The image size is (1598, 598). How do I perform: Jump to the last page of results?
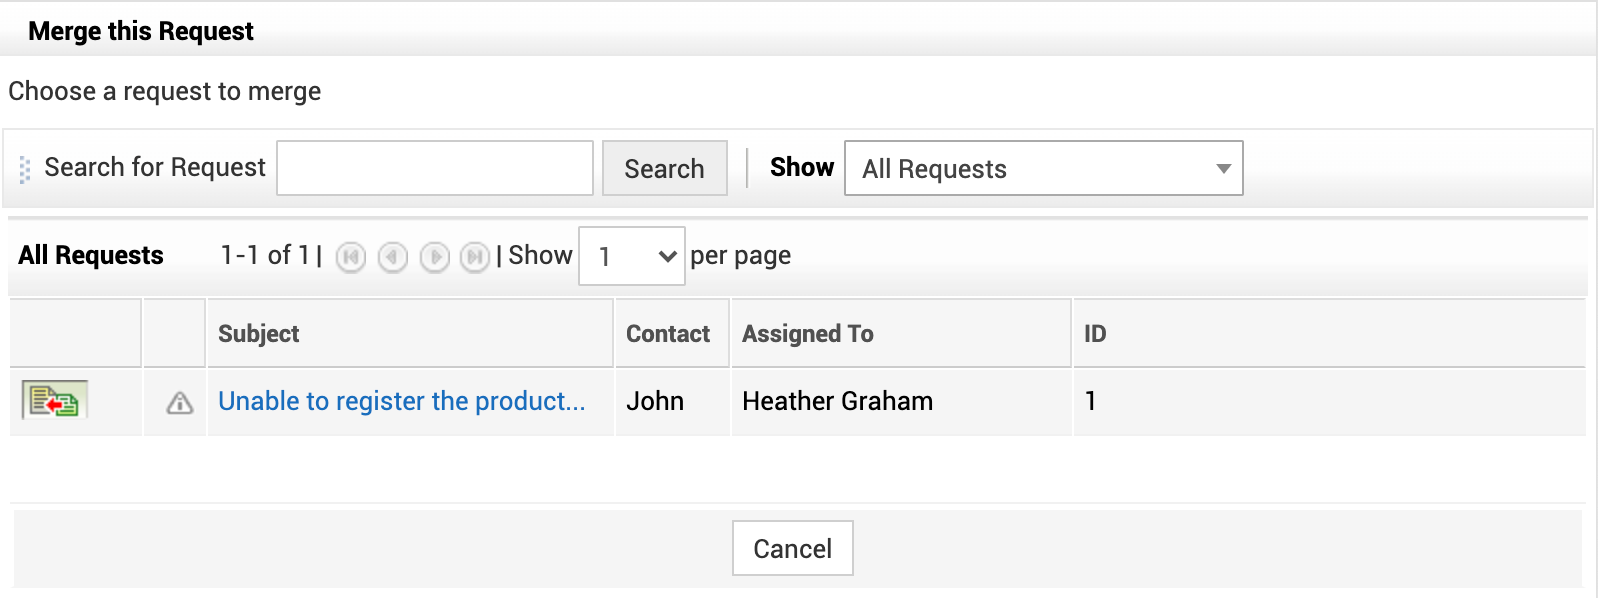tap(475, 257)
